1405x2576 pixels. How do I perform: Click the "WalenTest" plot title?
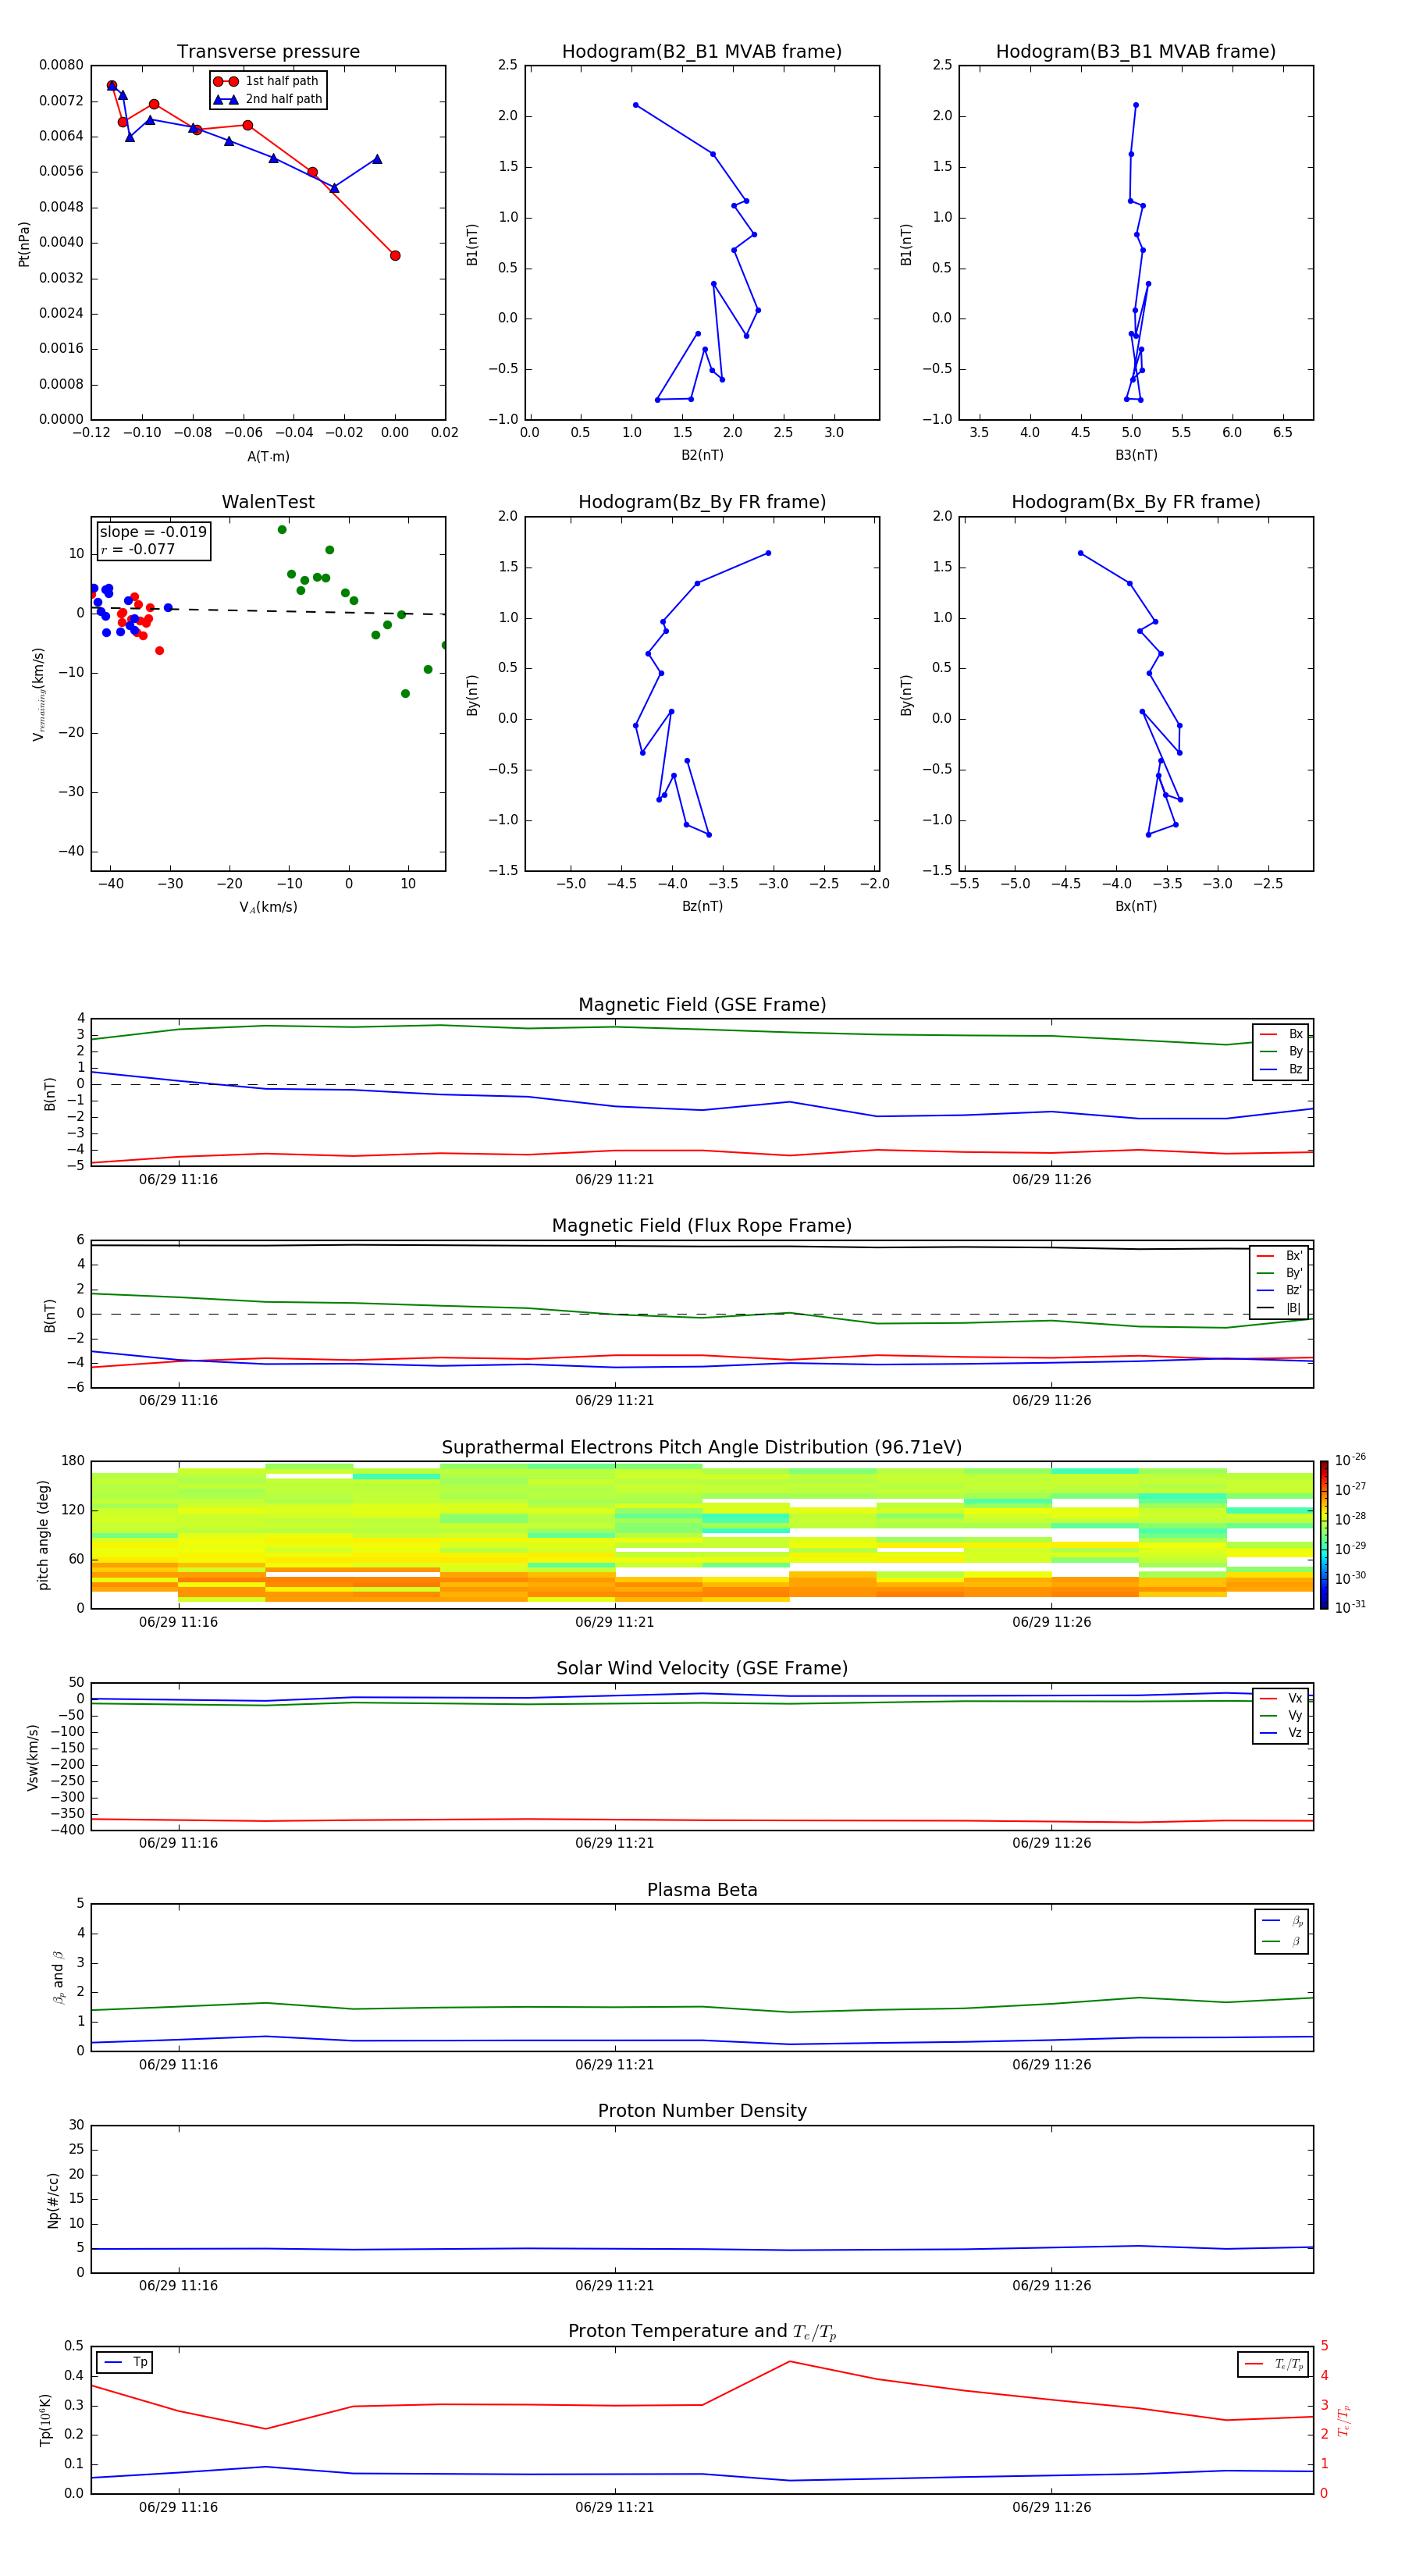coord(268,502)
